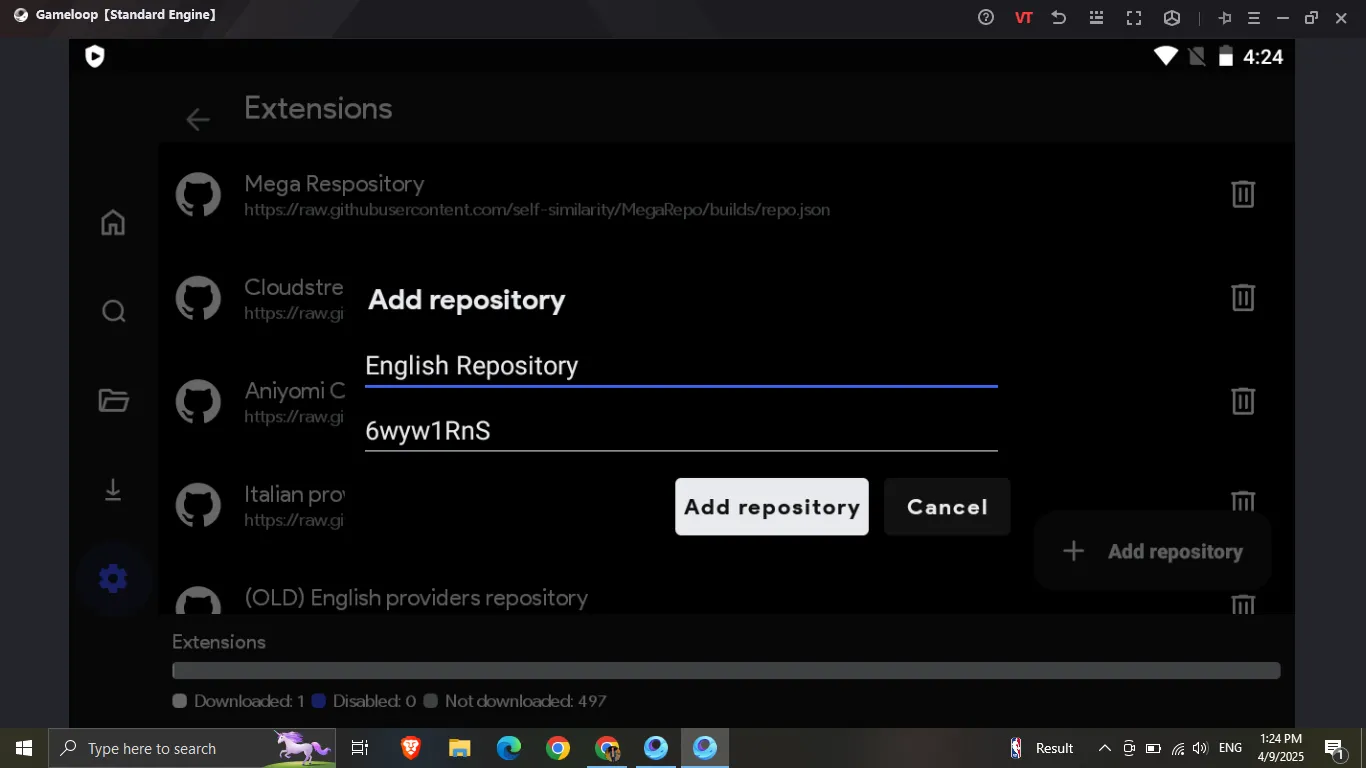1366x768 pixels.
Task: Delete the Cloudstream repository via trash icon
Action: 1242,297
